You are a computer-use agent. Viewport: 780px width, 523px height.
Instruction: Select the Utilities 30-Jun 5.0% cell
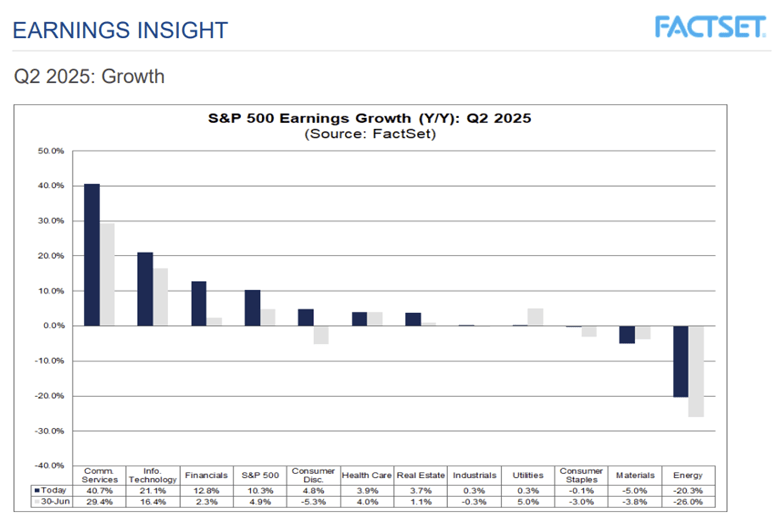click(528, 502)
